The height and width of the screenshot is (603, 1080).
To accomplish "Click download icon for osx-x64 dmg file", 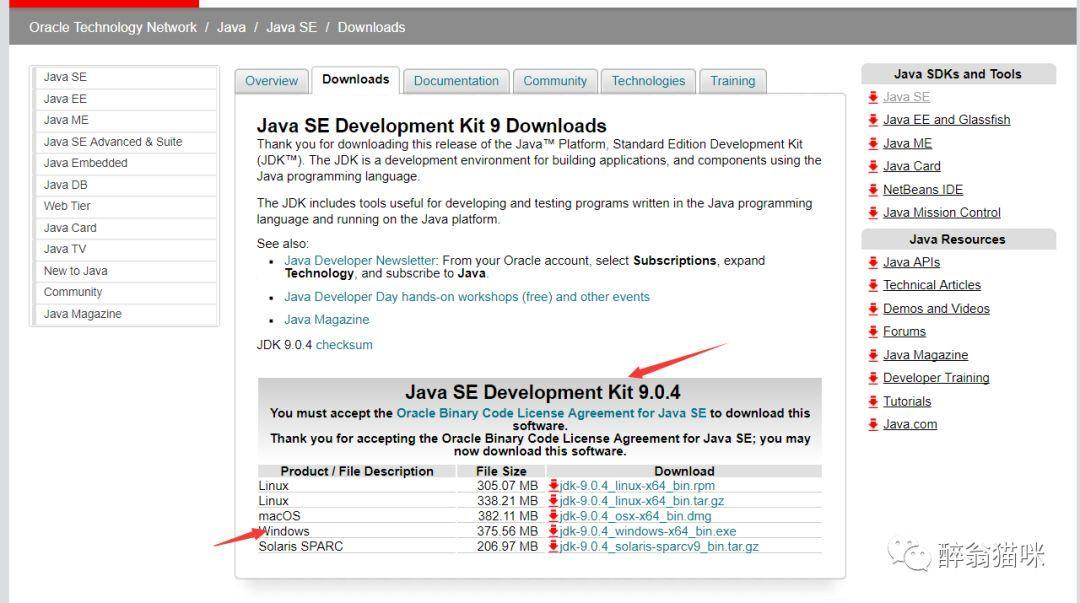I will pos(553,515).
